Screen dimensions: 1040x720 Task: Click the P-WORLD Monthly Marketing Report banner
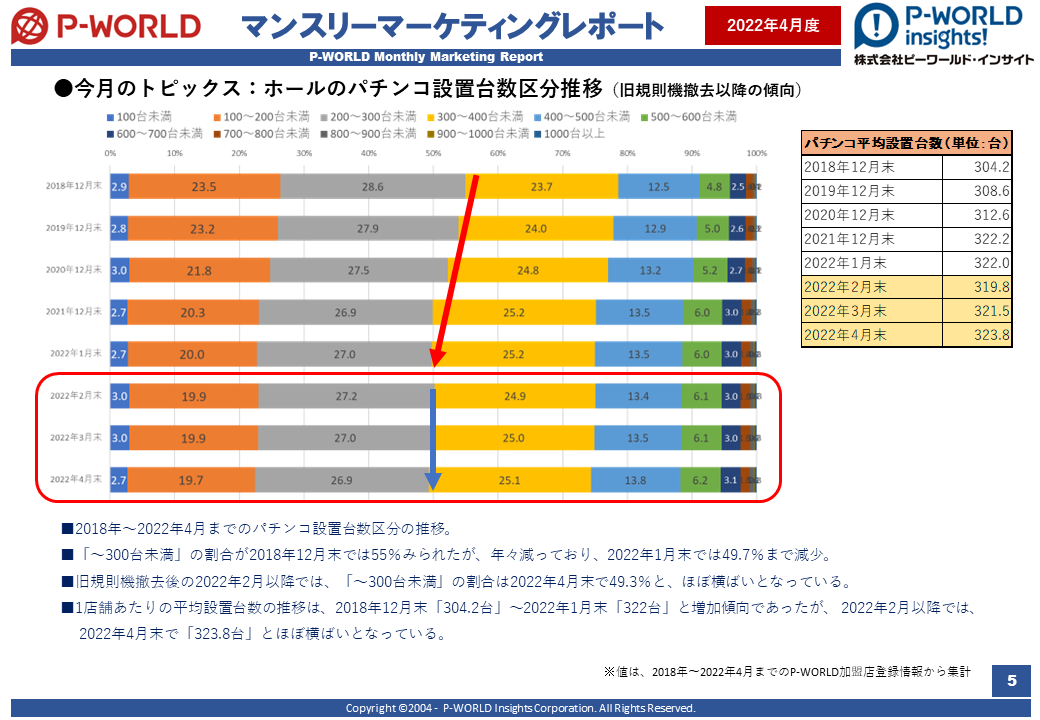(x=426, y=57)
